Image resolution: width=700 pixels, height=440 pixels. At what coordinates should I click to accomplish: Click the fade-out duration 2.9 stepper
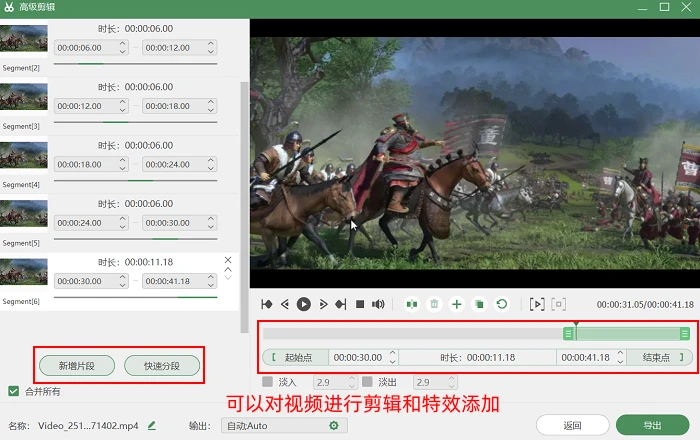click(x=452, y=382)
